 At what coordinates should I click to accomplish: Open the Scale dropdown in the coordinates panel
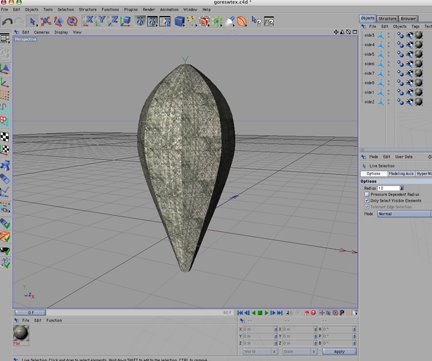click(299, 351)
